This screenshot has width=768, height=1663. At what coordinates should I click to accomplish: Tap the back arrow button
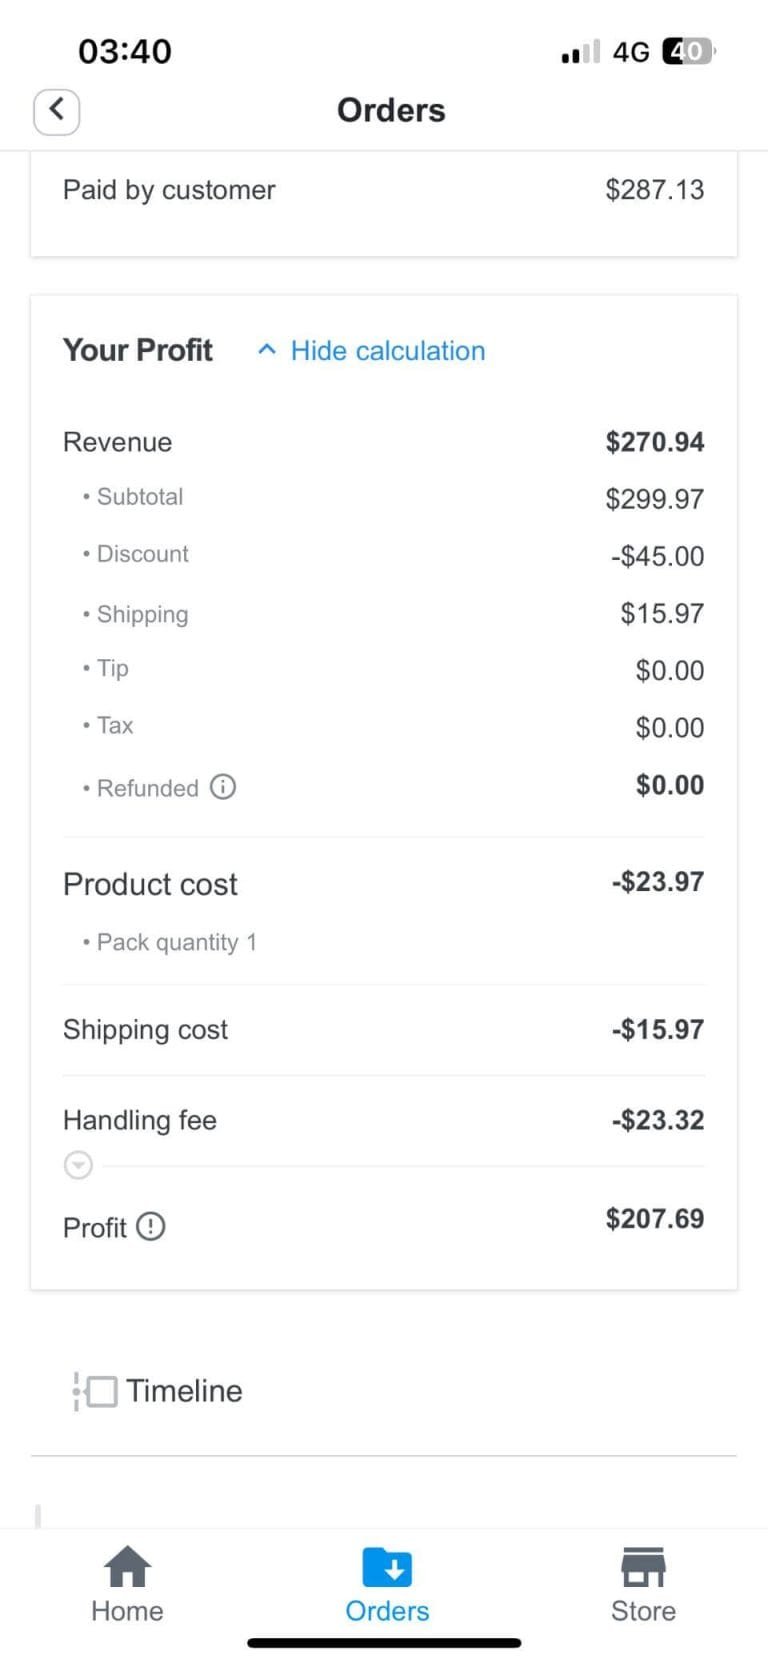tap(56, 110)
